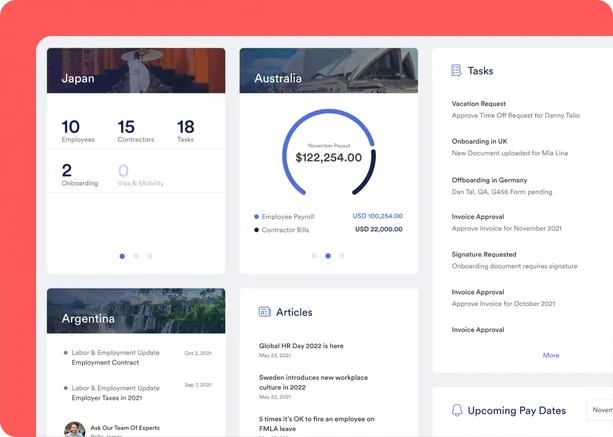Open the Offboarding in Germany task
The image size is (613, 437).
click(502, 186)
